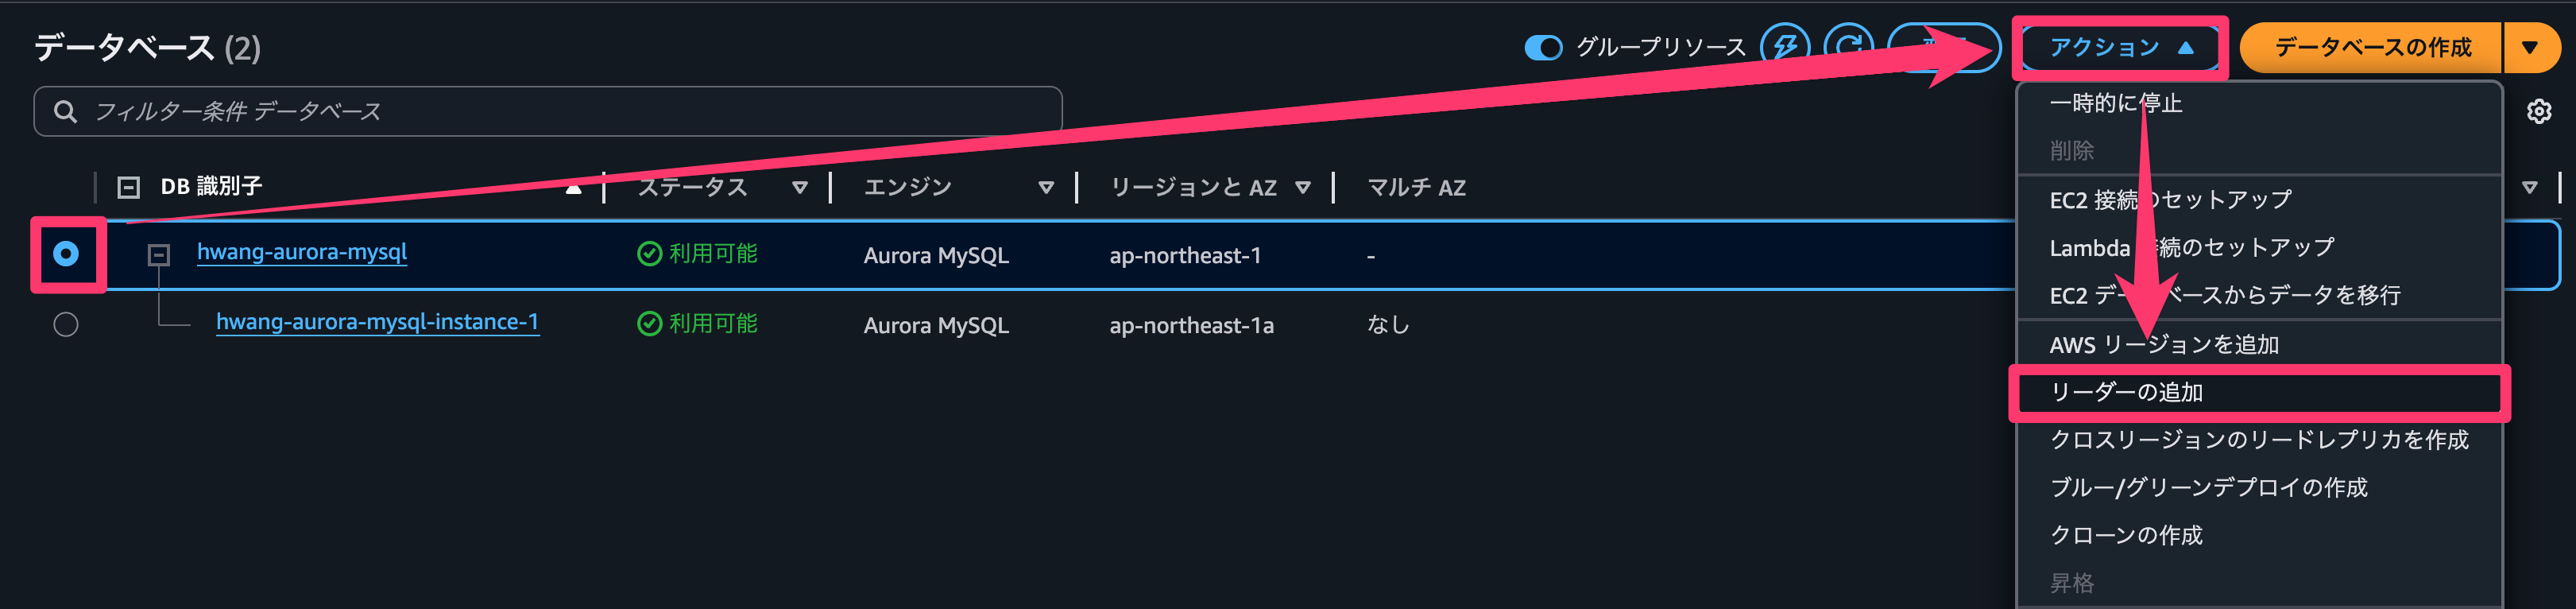This screenshot has width=2576, height=609.
Task: Select 一時的に停止 in the actions menu
Action: pos(2116,103)
